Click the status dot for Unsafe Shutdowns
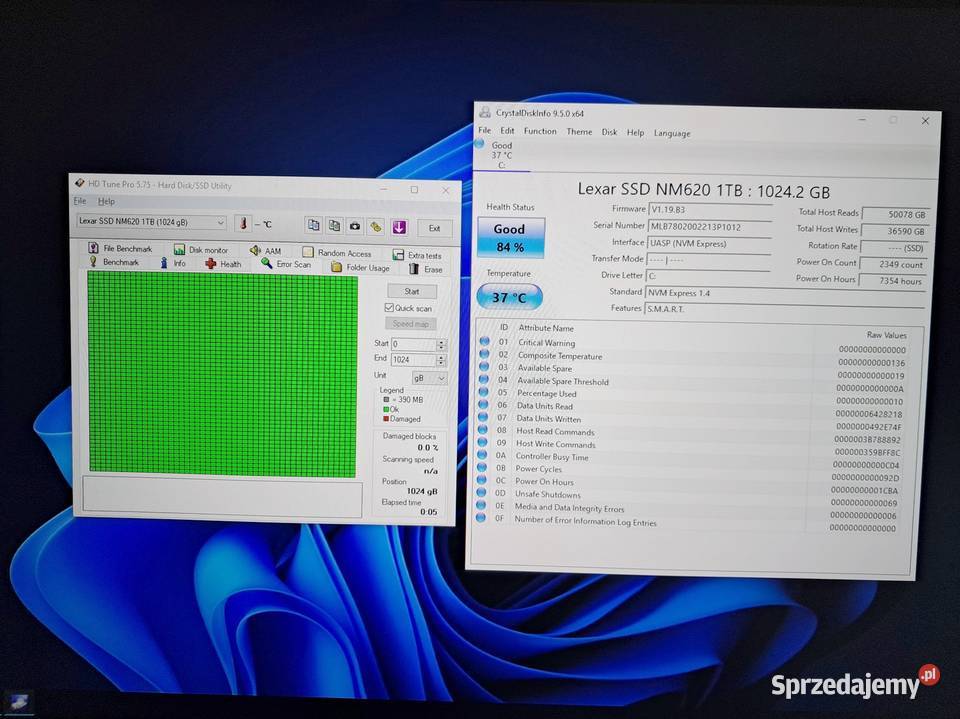Viewport: 960px width, 719px height. click(482, 492)
